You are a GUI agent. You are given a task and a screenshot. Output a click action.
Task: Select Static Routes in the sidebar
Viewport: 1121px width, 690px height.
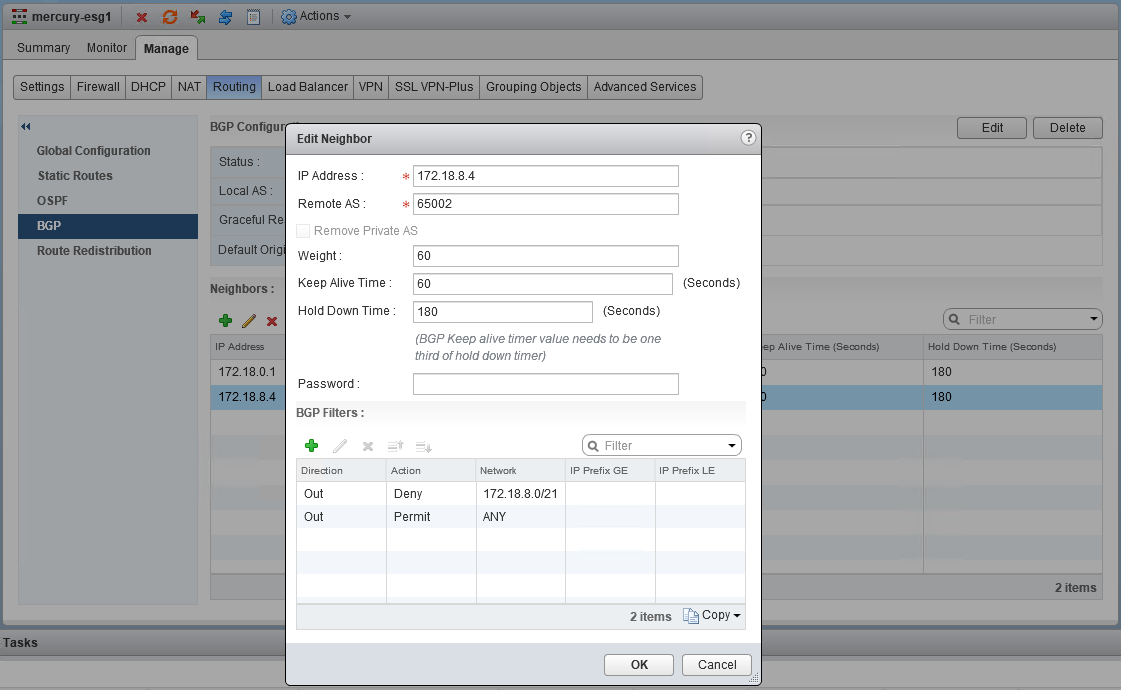(x=75, y=176)
